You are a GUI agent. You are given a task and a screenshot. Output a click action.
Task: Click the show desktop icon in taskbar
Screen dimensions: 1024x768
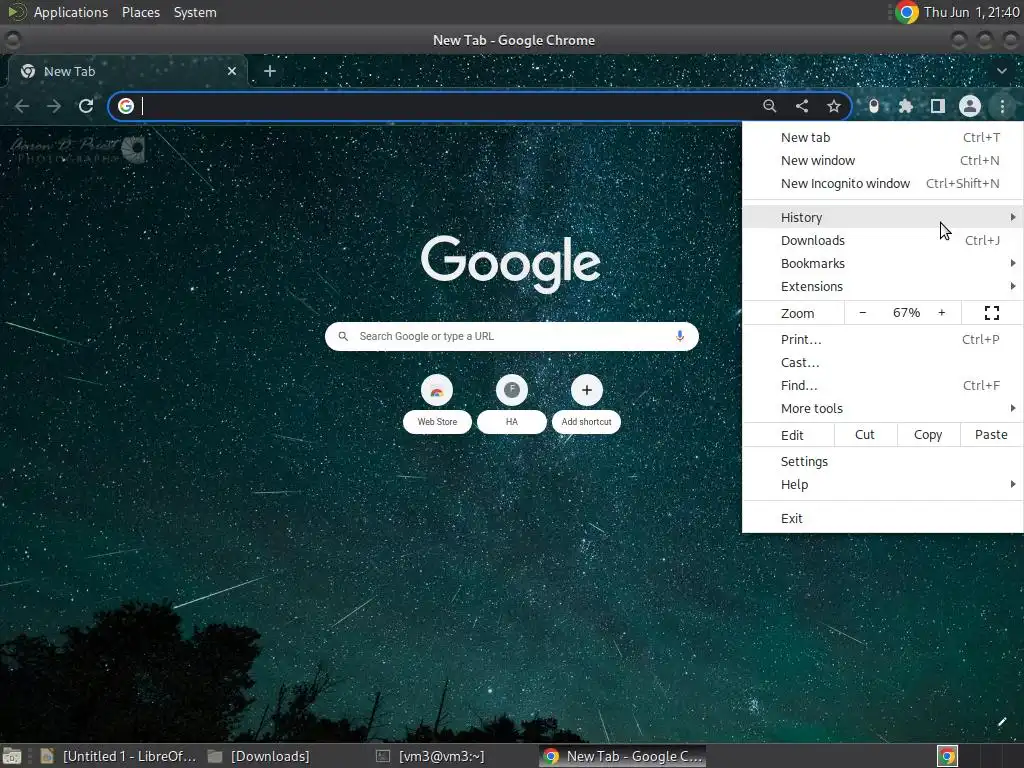12,756
